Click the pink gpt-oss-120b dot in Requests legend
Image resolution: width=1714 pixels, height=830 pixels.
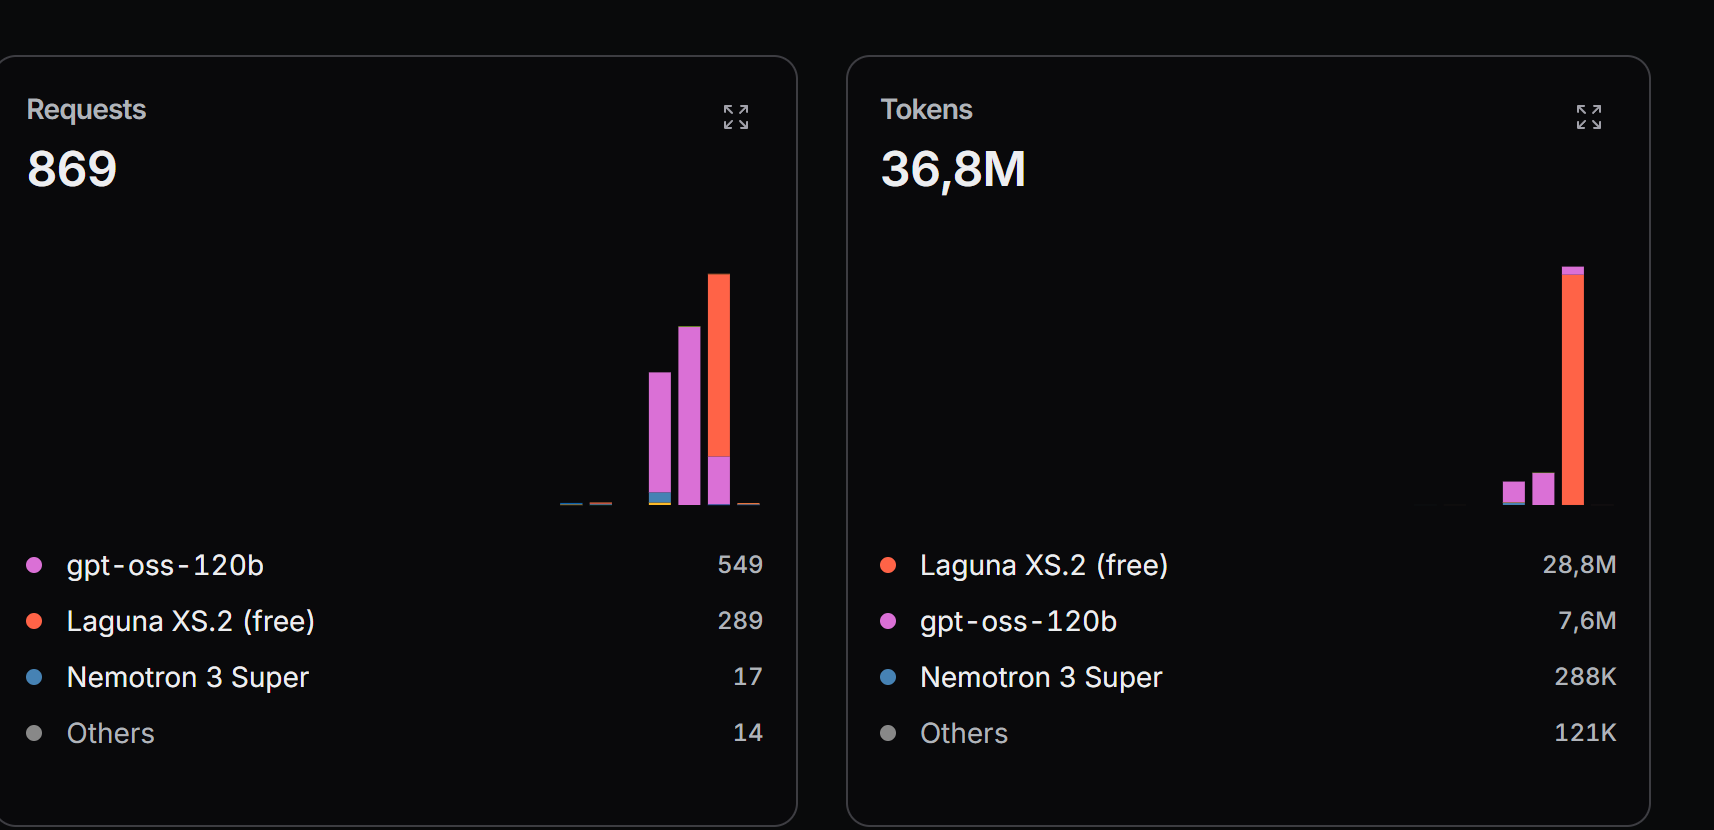[34, 565]
